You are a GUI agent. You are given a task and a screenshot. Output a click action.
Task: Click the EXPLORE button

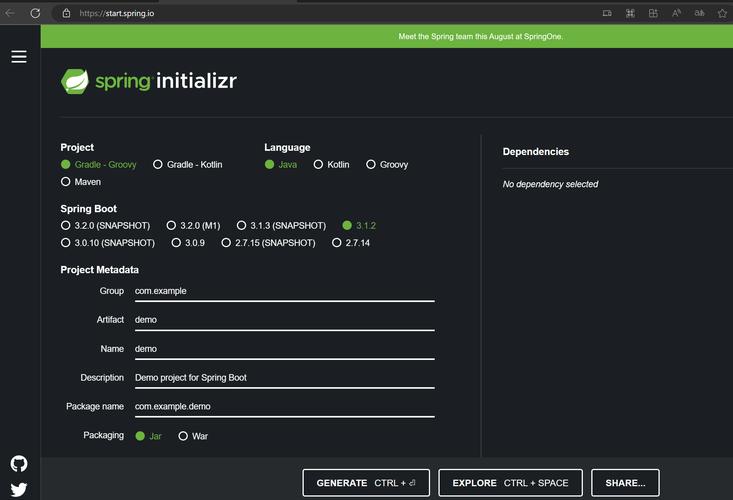click(x=510, y=483)
